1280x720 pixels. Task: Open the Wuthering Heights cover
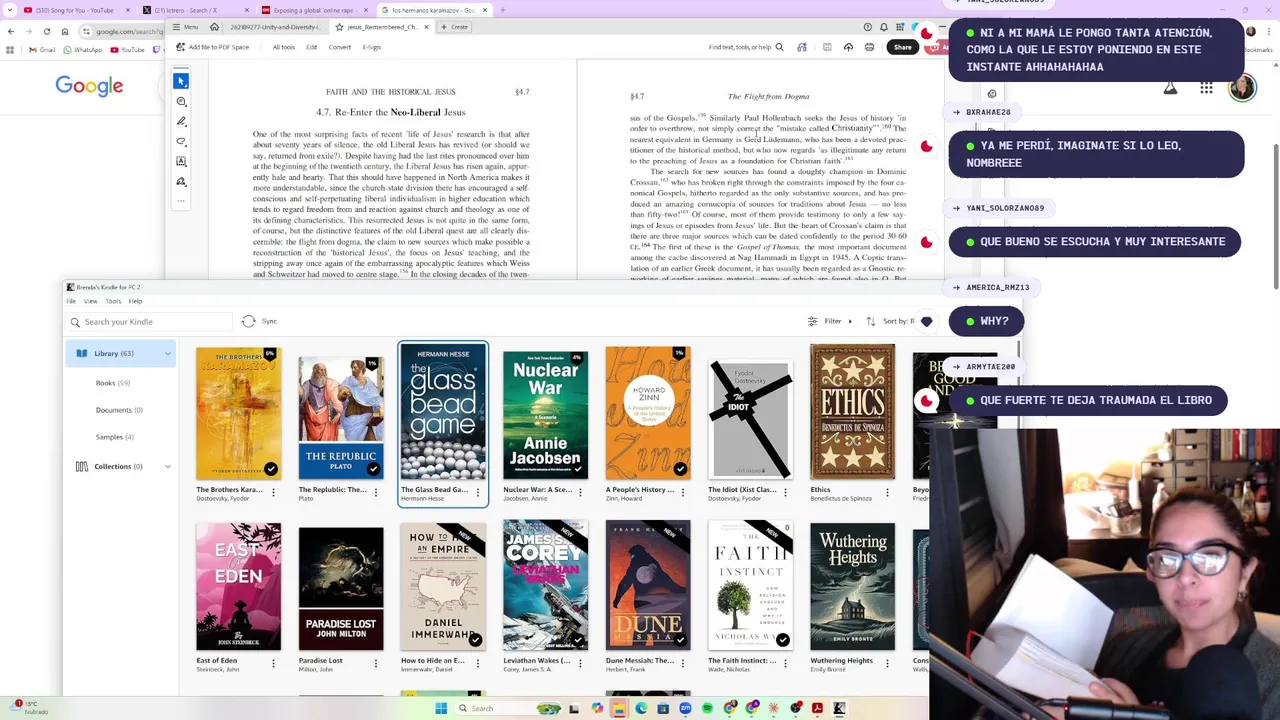tap(852, 586)
